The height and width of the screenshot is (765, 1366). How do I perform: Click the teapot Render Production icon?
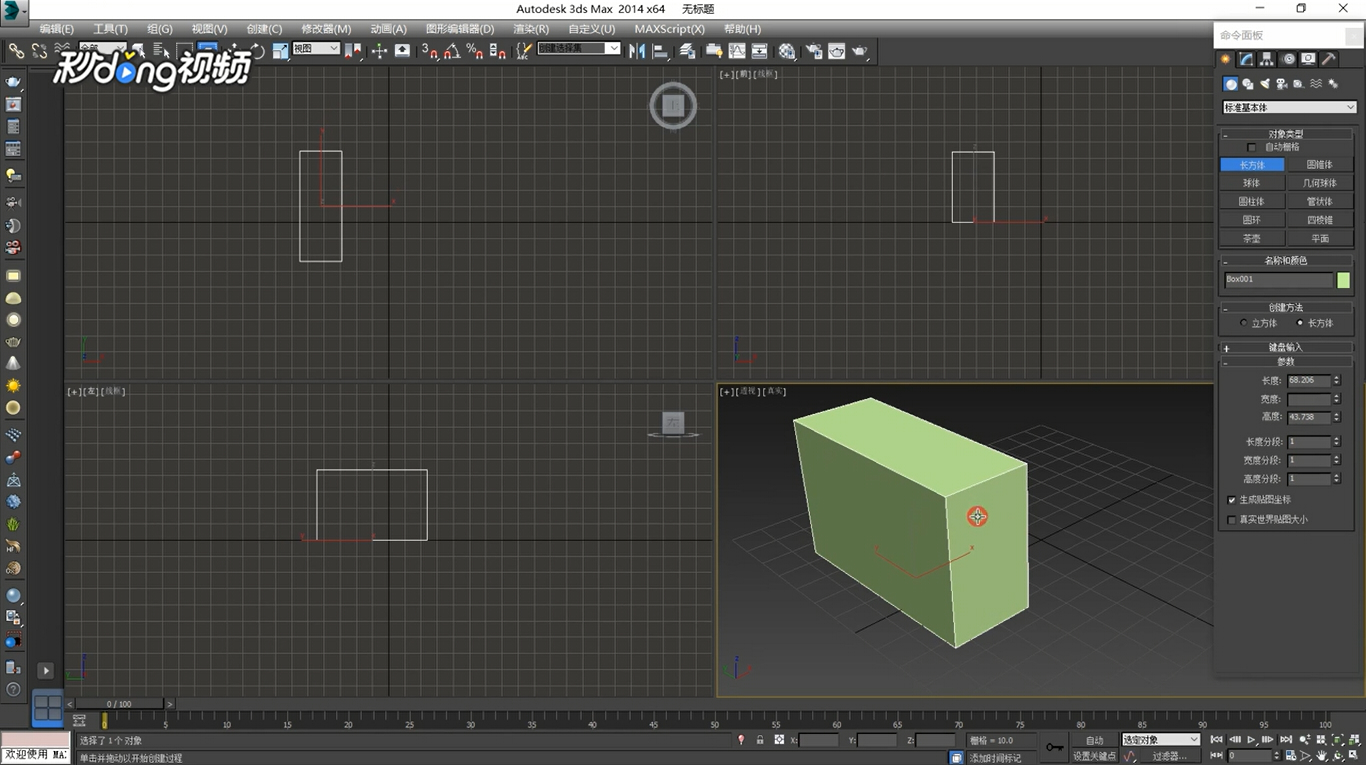[858, 50]
